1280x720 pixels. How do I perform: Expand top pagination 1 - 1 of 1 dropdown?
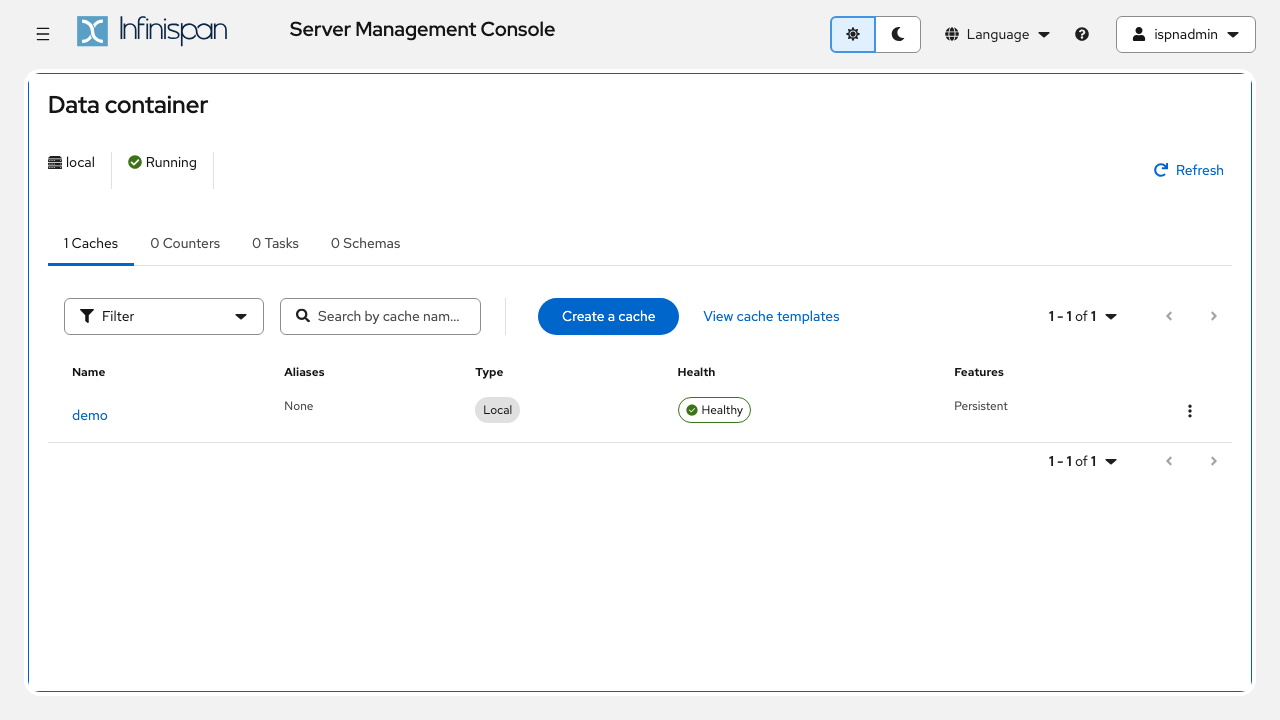point(1083,316)
